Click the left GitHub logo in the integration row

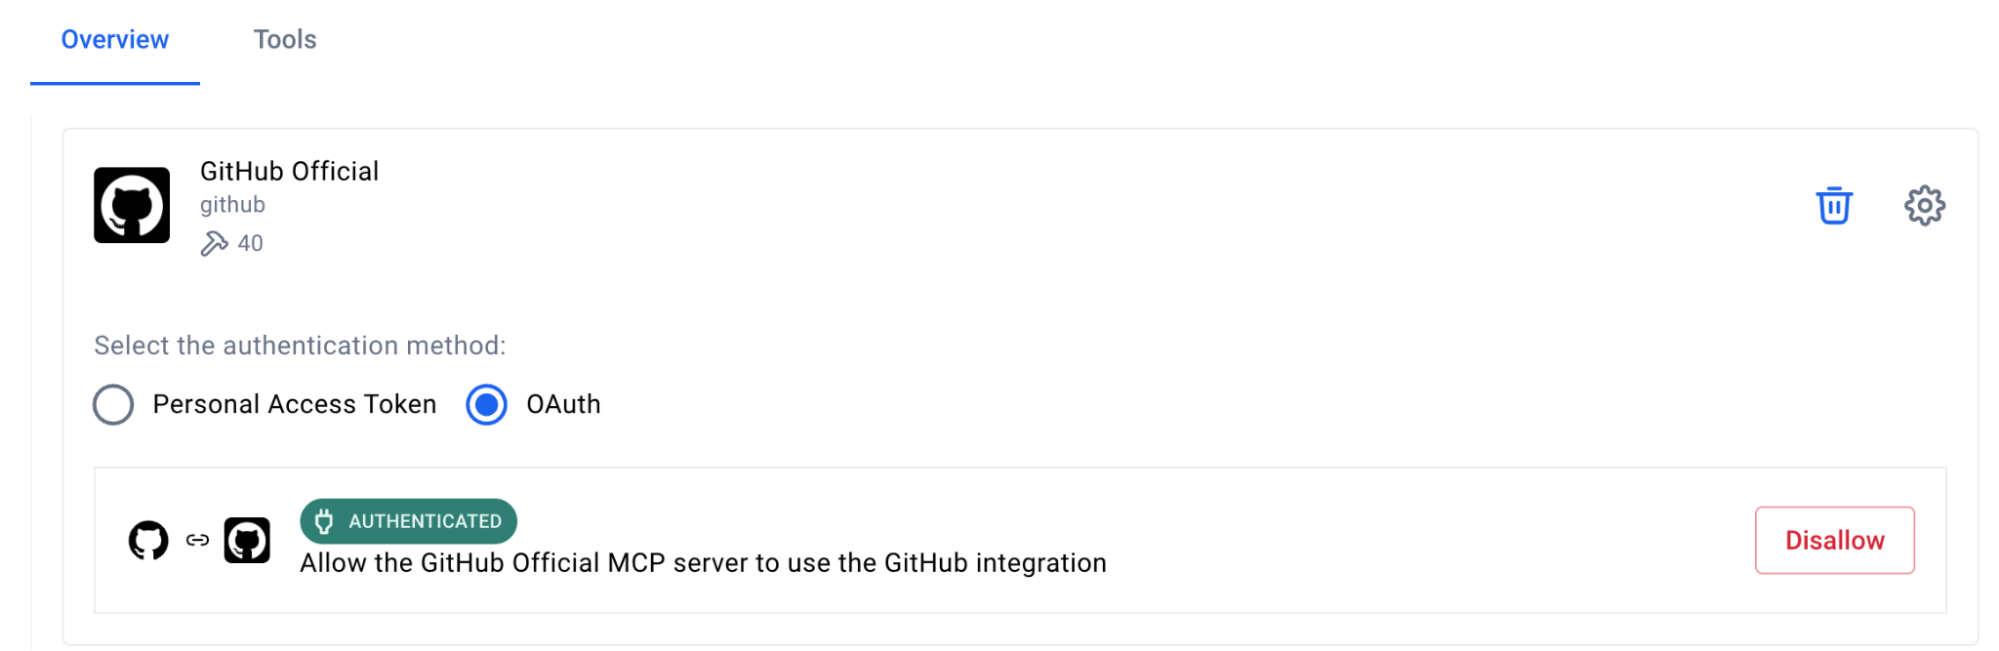(150, 540)
